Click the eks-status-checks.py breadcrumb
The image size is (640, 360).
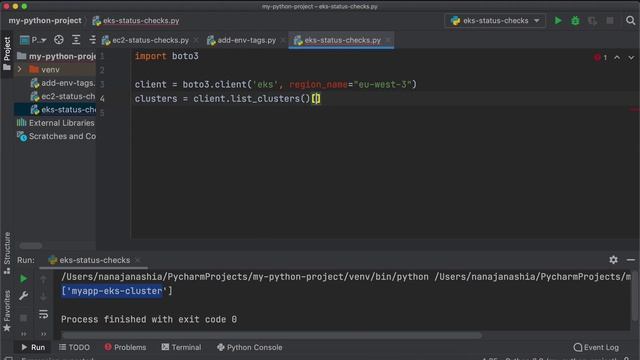tap(136, 20)
